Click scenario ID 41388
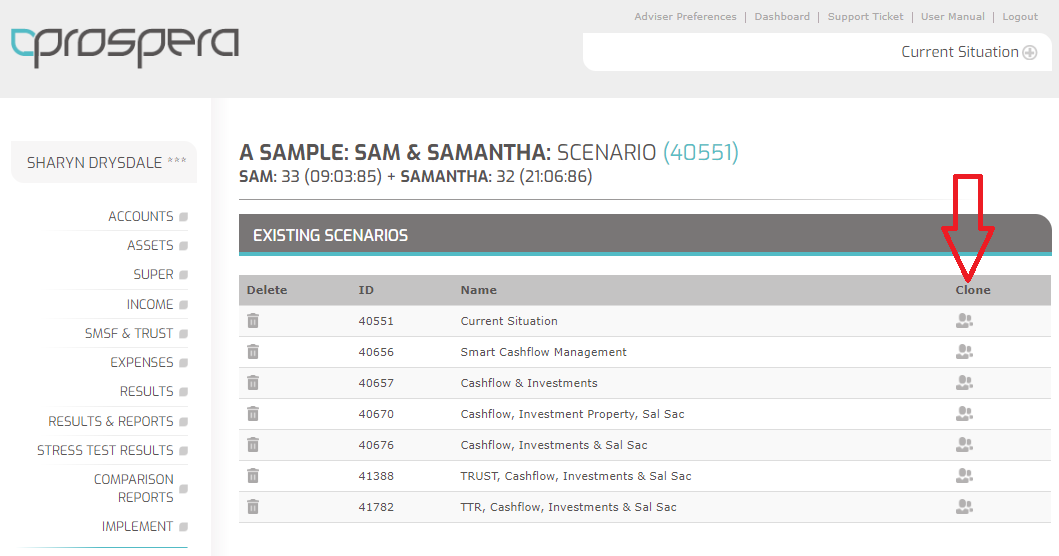 (x=376, y=476)
